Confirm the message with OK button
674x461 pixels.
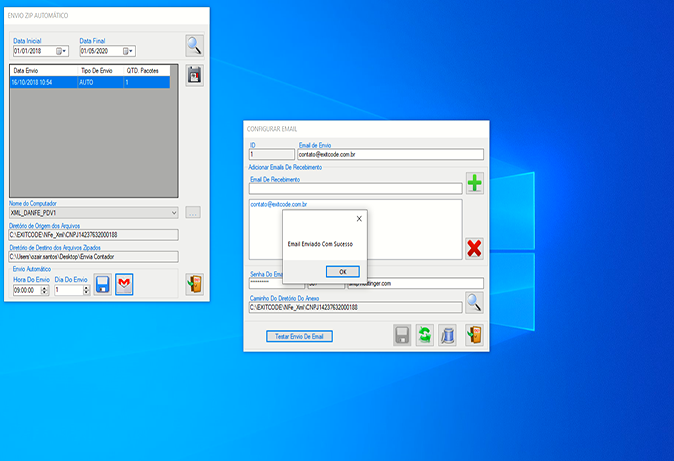pyautogui.click(x=343, y=272)
